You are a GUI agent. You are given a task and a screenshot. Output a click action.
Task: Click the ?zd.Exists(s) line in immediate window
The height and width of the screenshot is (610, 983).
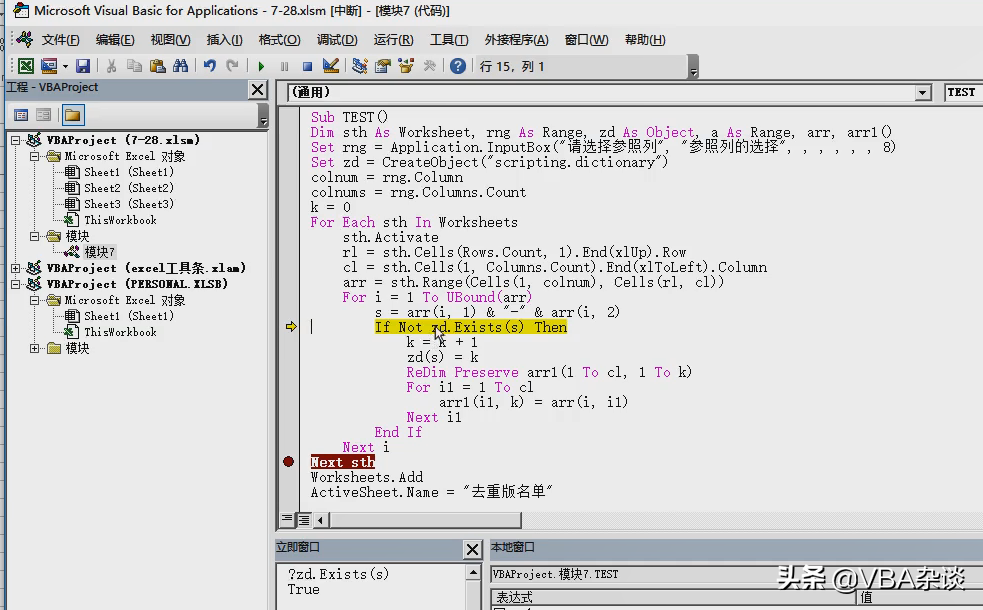coord(338,574)
